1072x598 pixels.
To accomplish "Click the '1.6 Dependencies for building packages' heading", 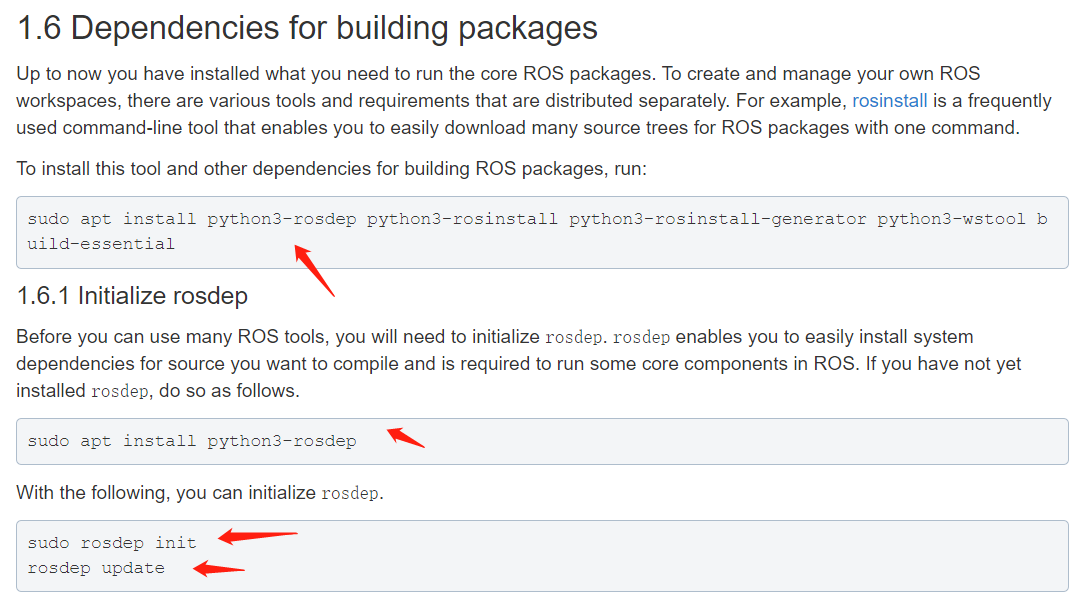I will tap(307, 28).
